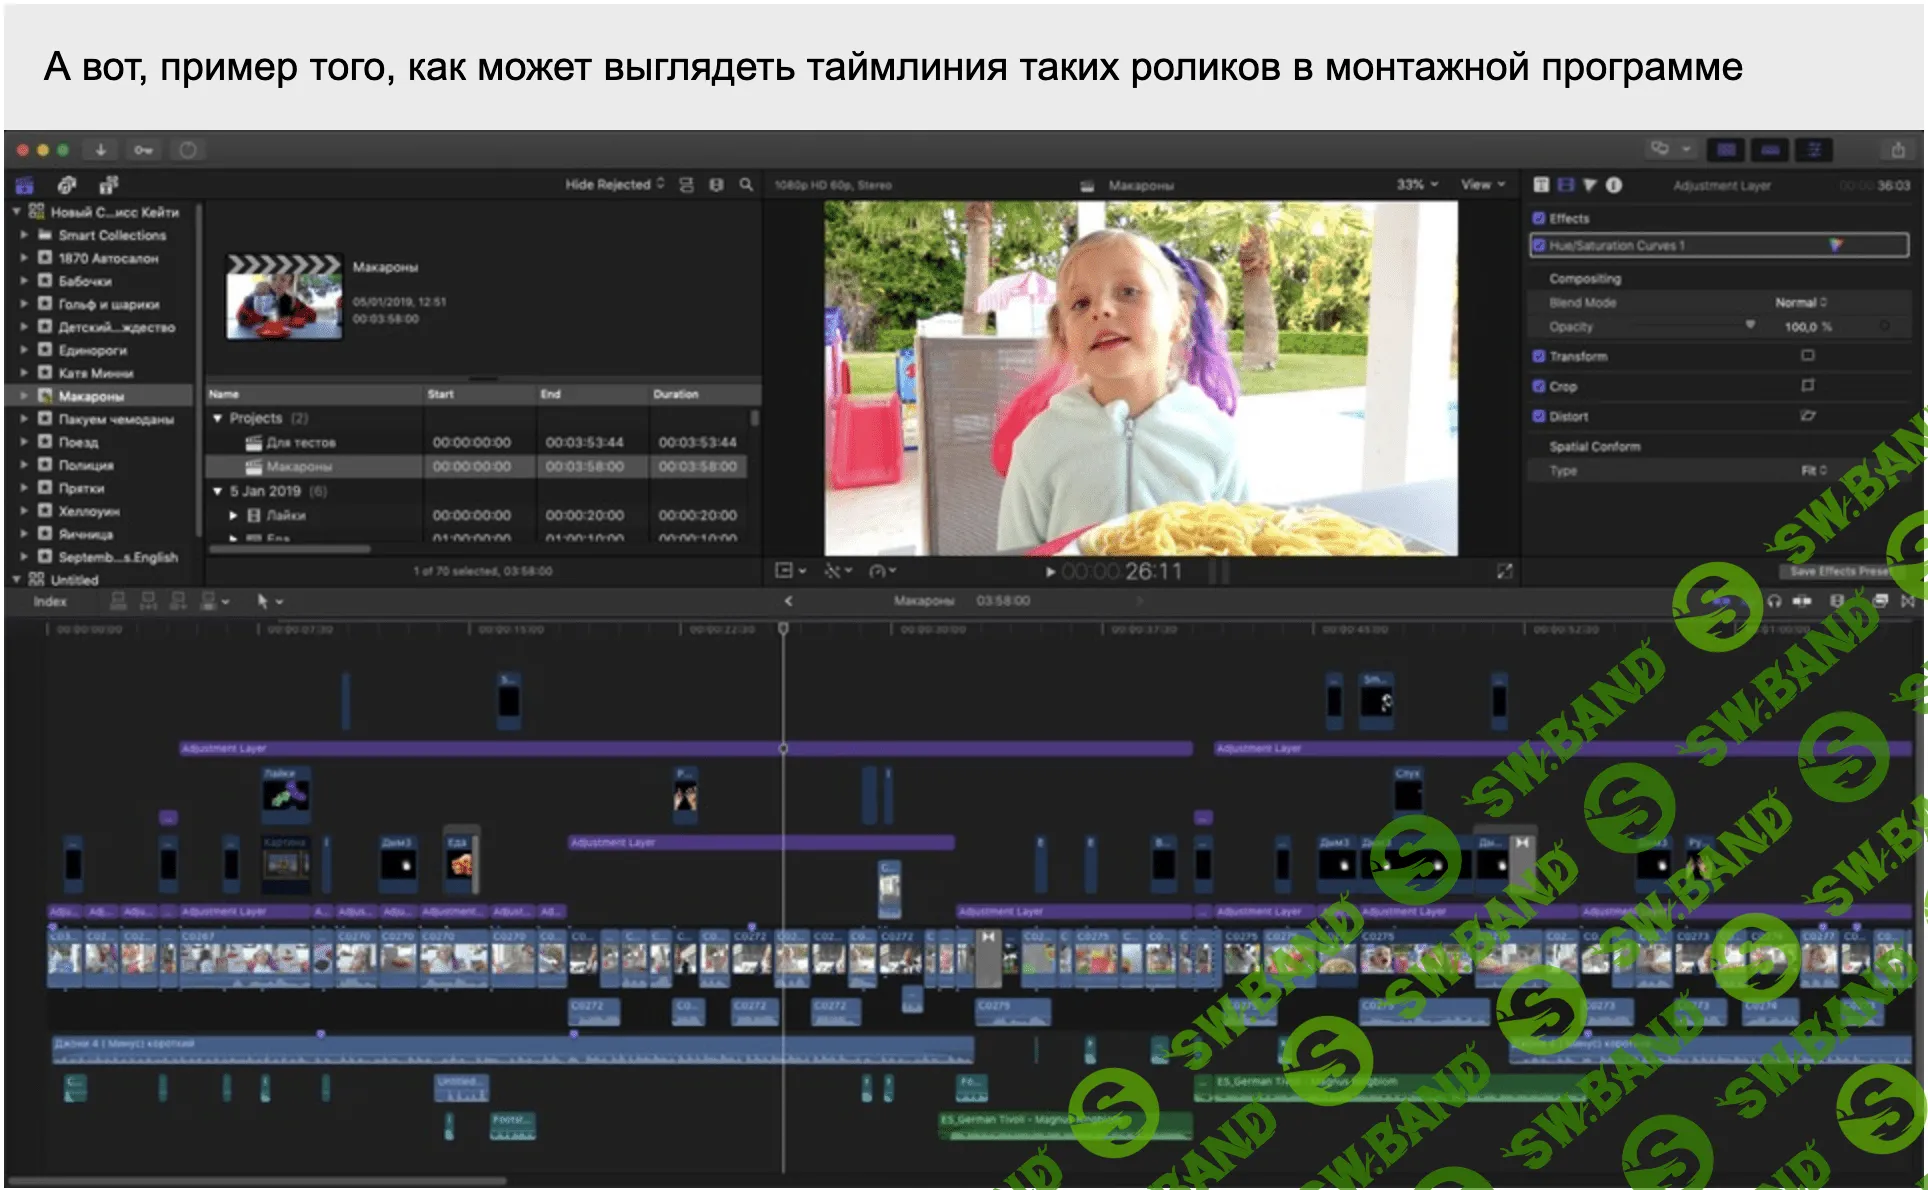Screen dimensions: 1928x1190
Task: Click the Share/export icon in the top-right corner
Action: [x=1900, y=150]
